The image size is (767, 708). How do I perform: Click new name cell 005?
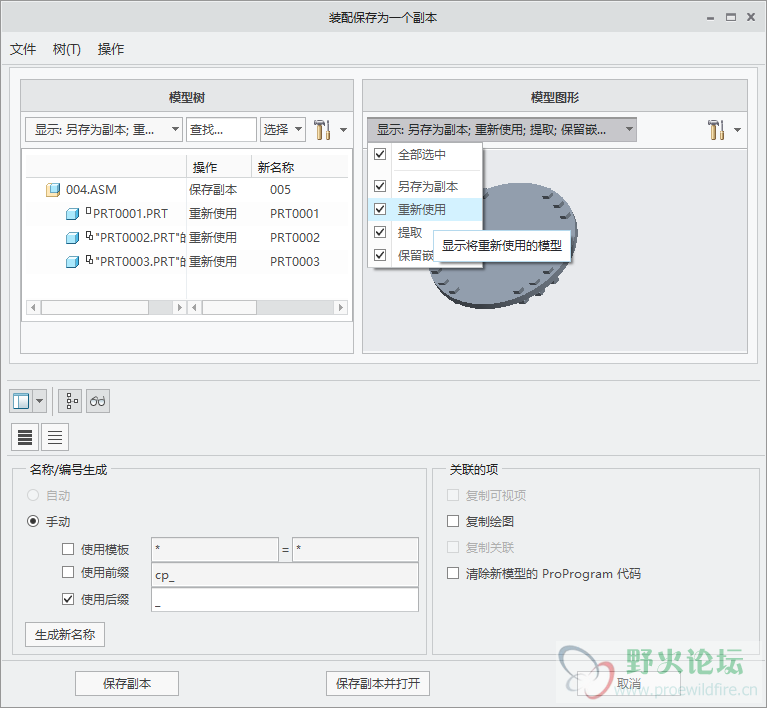[280, 189]
